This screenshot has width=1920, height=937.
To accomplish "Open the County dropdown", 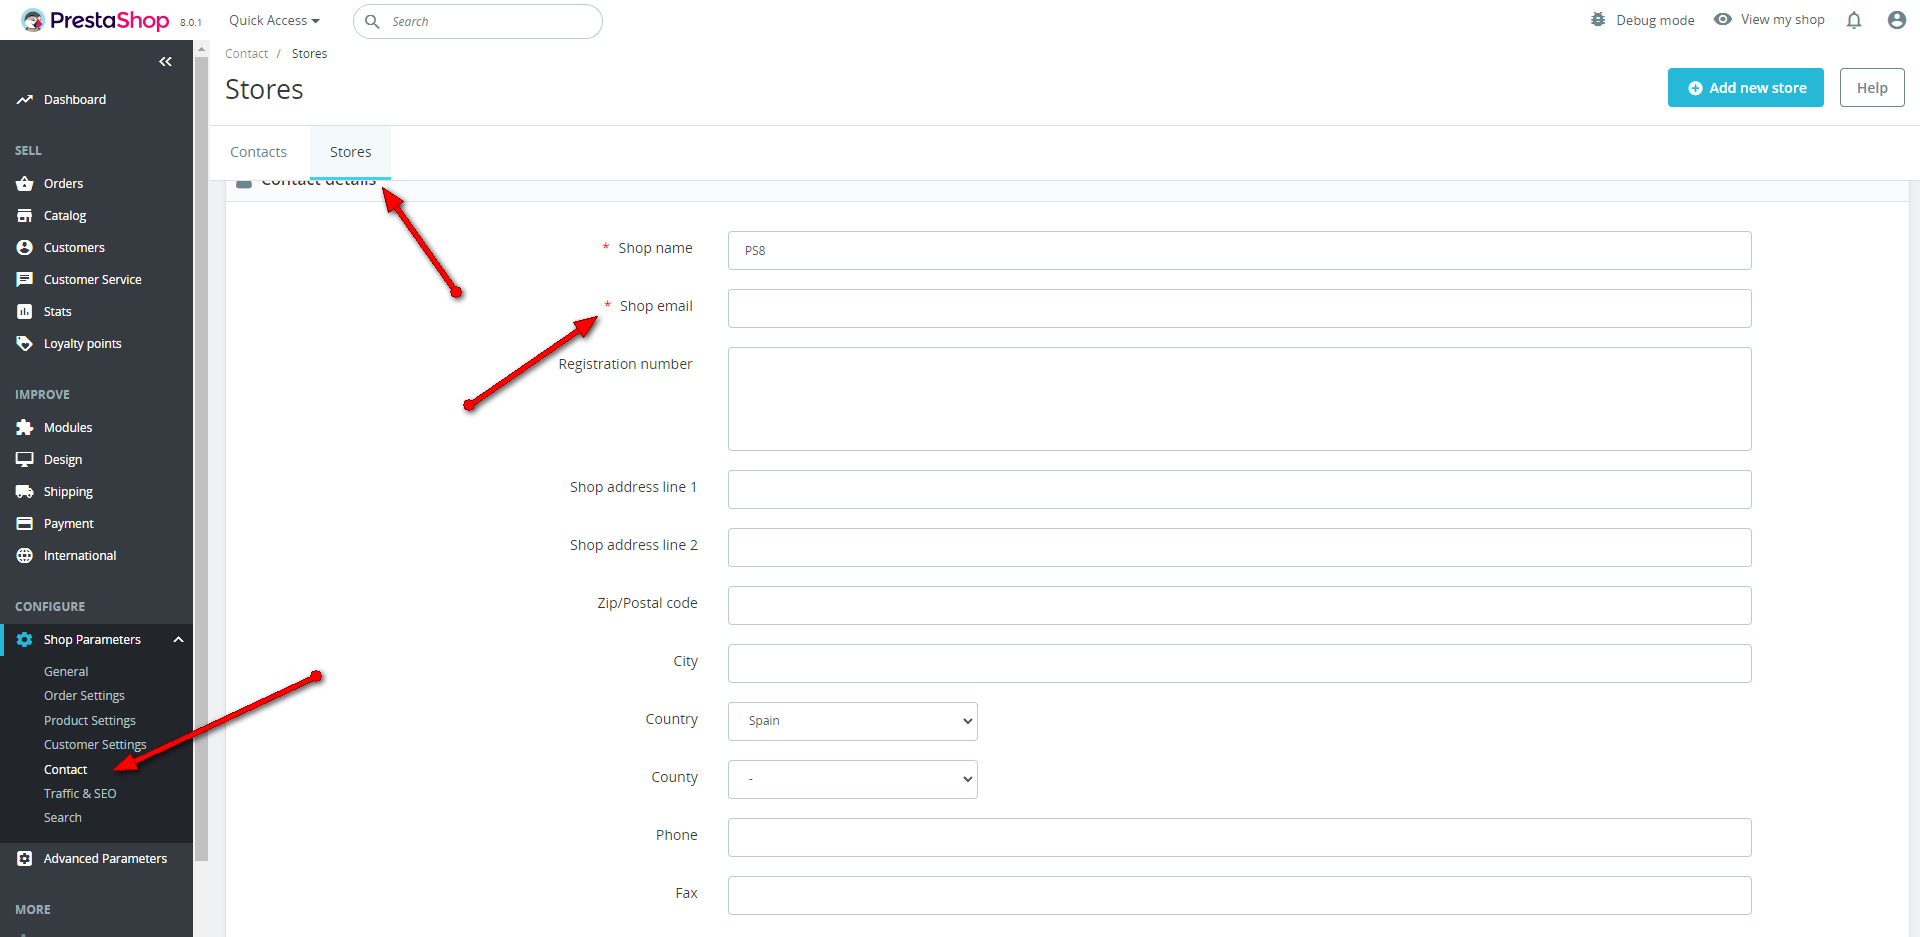I will [853, 779].
